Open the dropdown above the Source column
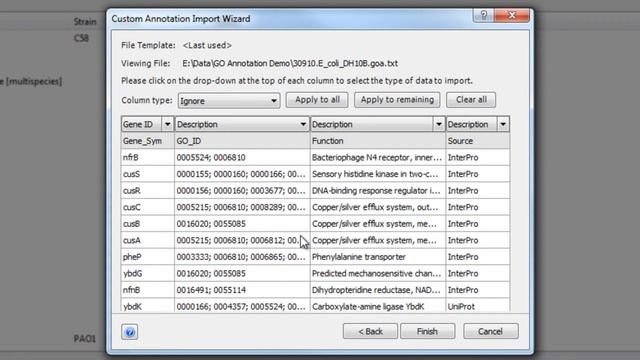 click(503, 124)
